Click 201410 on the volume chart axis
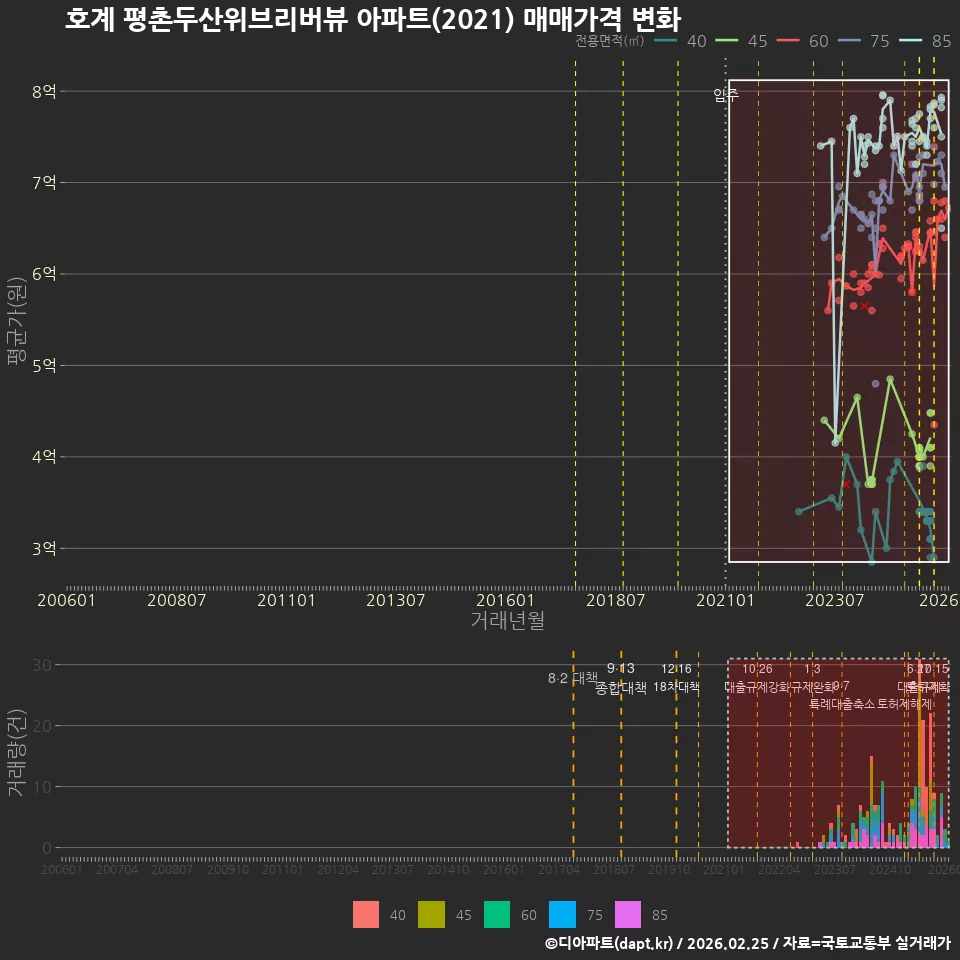The height and width of the screenshot is (960, 960). [x=448, y=869]
